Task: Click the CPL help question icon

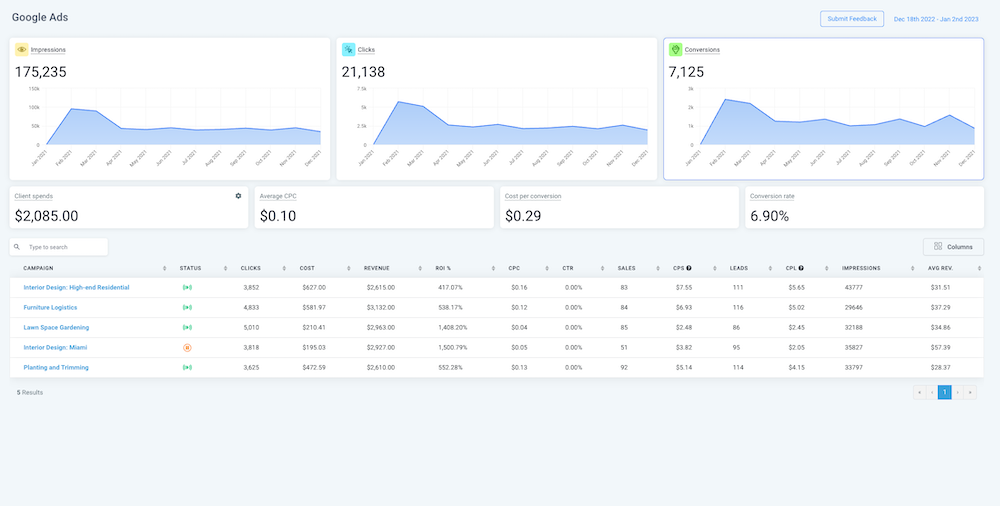Action: click(801, 268)
